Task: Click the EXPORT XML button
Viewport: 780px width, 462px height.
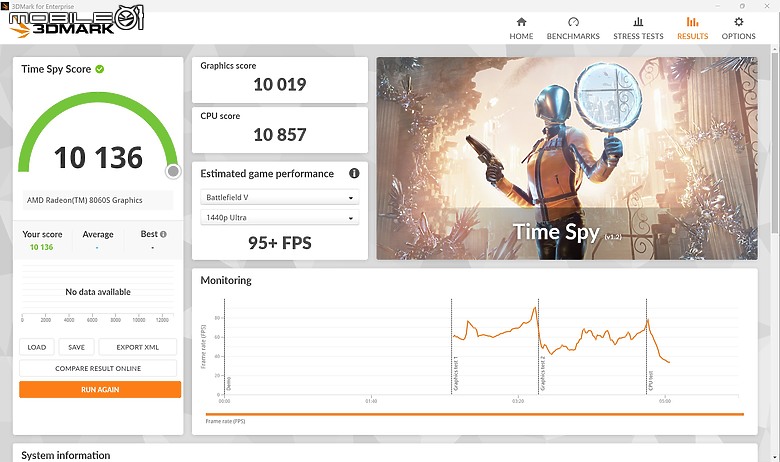Action: click(x=138, y=347)
